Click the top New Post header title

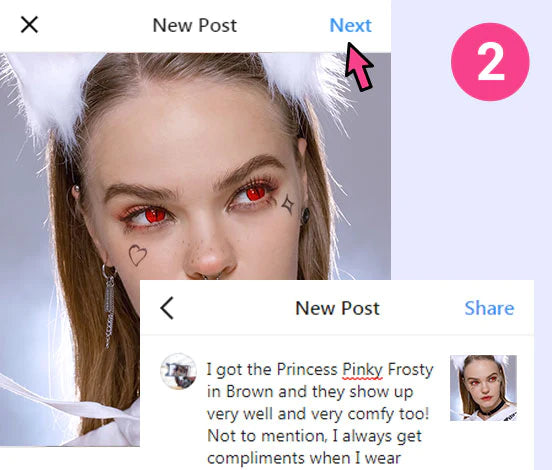(x=195, y=25)
